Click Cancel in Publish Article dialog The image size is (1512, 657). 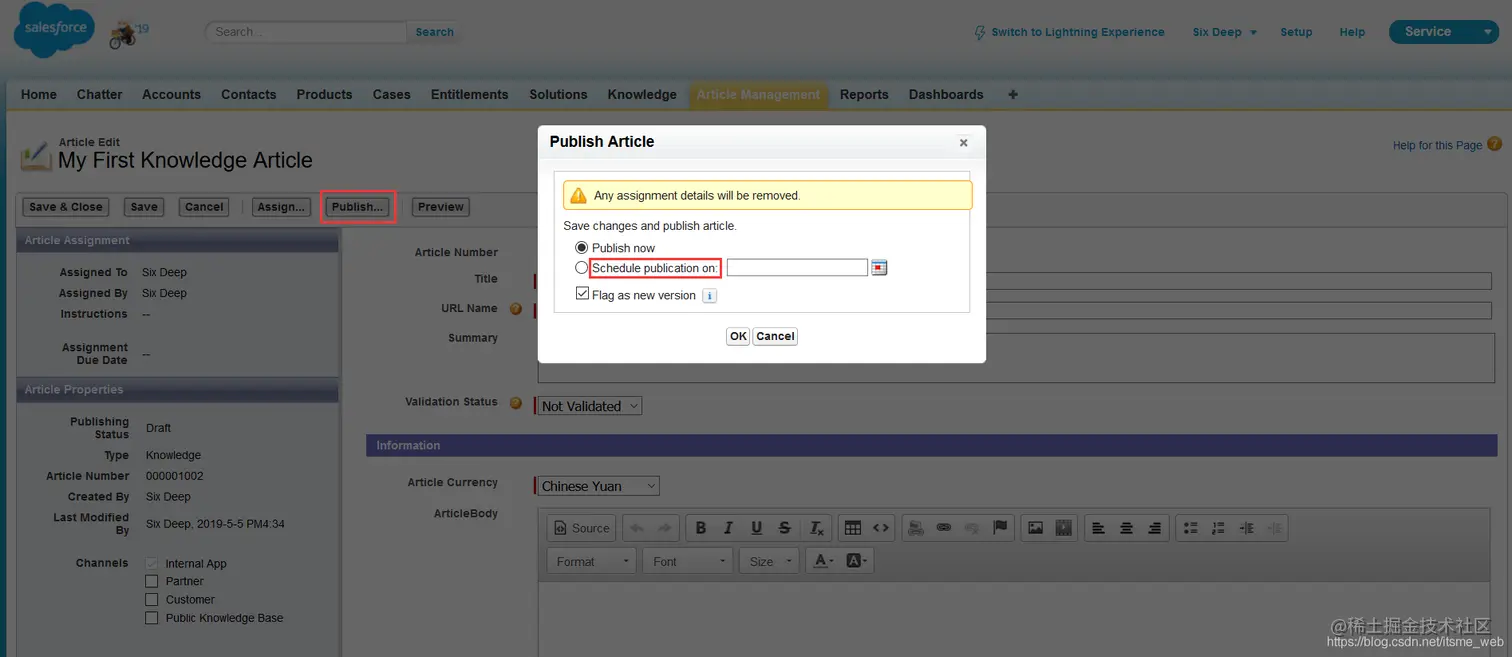pyautogui.click(x=775, y=336)
